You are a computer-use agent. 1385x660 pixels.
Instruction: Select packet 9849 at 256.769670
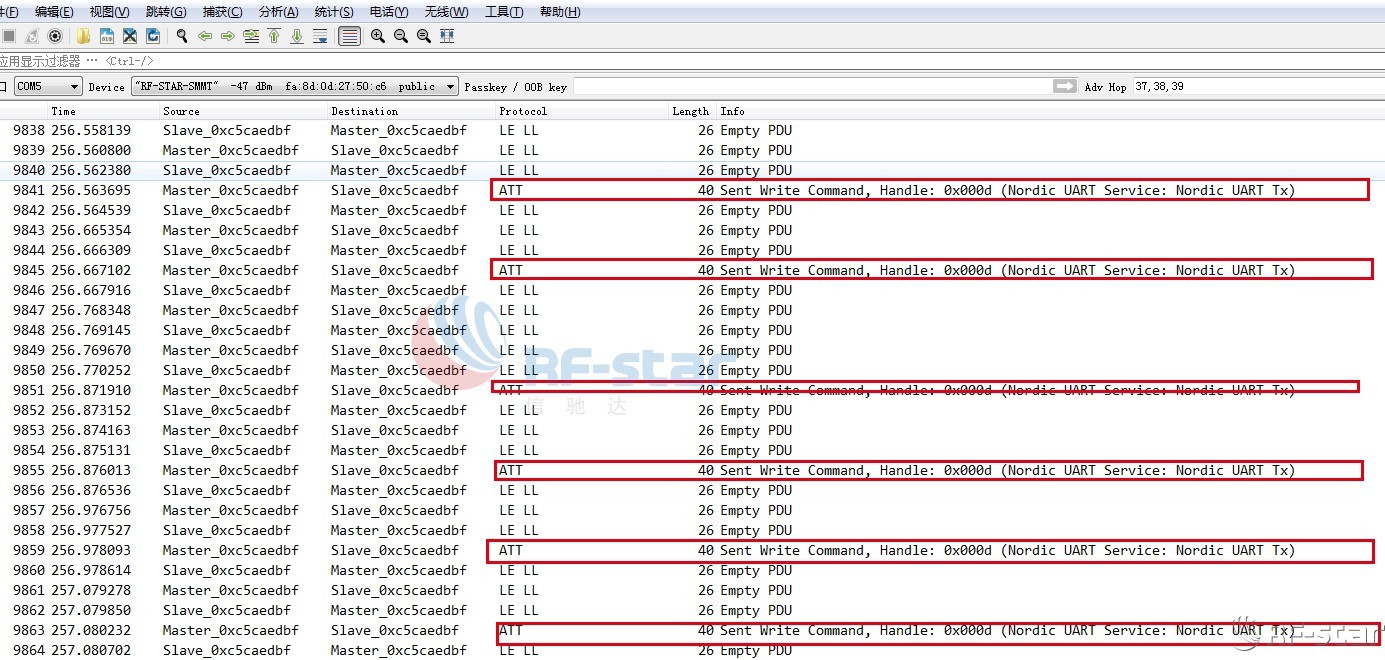coord(692,350)
